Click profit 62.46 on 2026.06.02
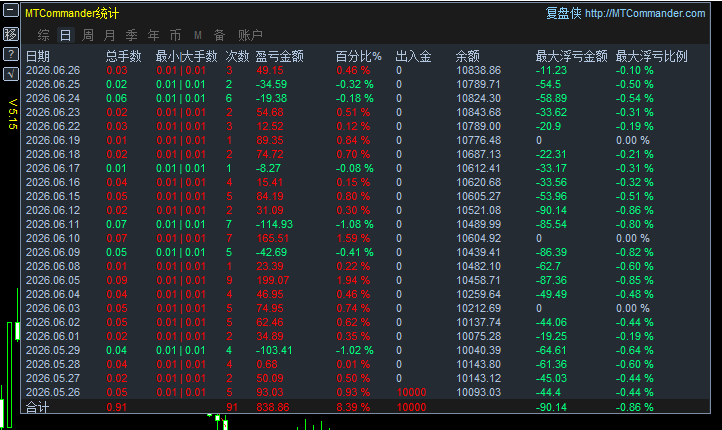The width and height of the screenshot is (722, 430). 270,322
